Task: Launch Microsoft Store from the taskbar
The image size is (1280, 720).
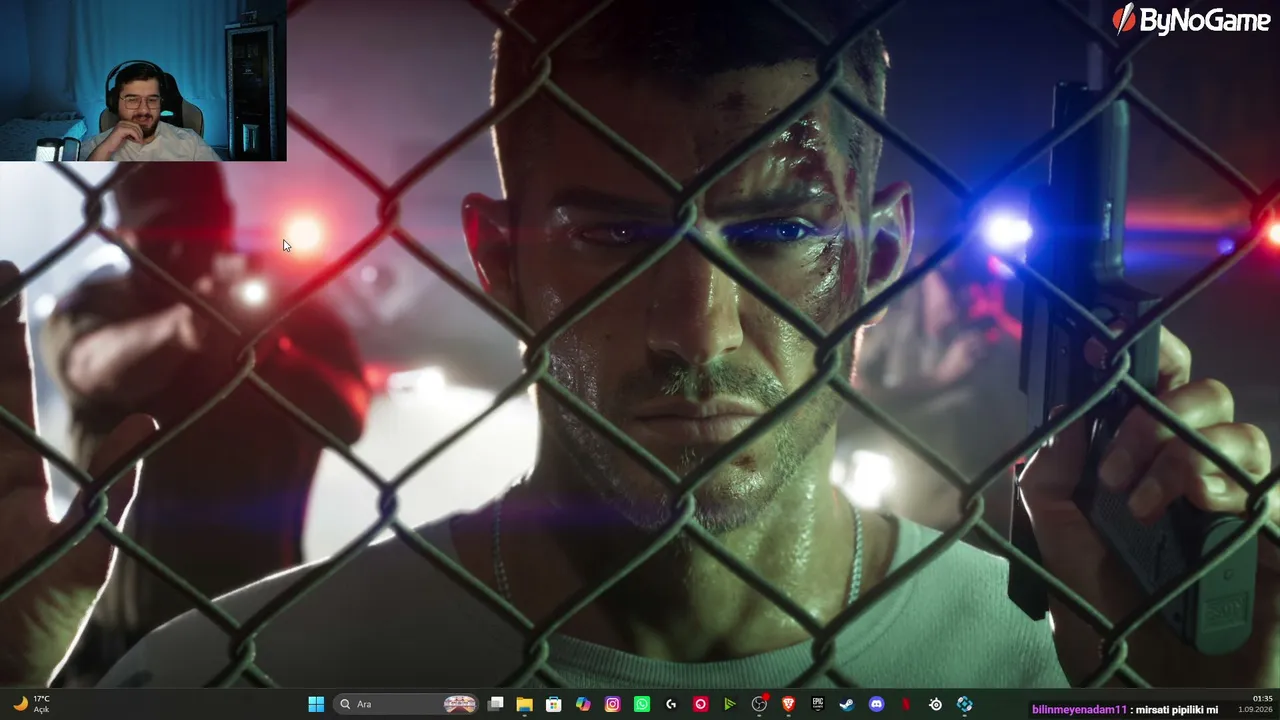Action: tap(553, 704)
